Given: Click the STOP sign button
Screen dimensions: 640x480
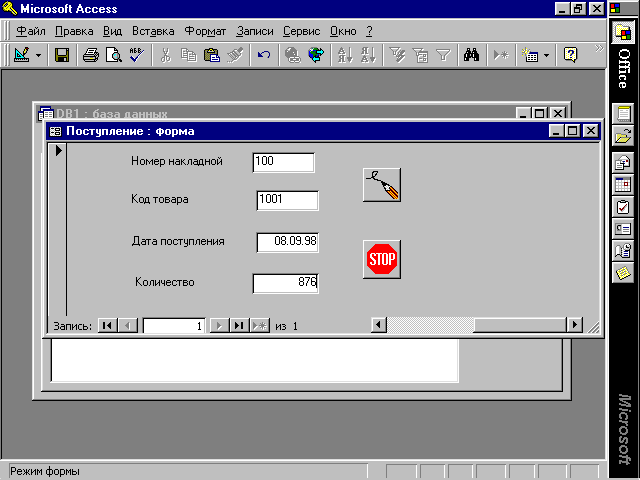Looking at the screenshot, I should pyautogui.click(x=382, y=259).
